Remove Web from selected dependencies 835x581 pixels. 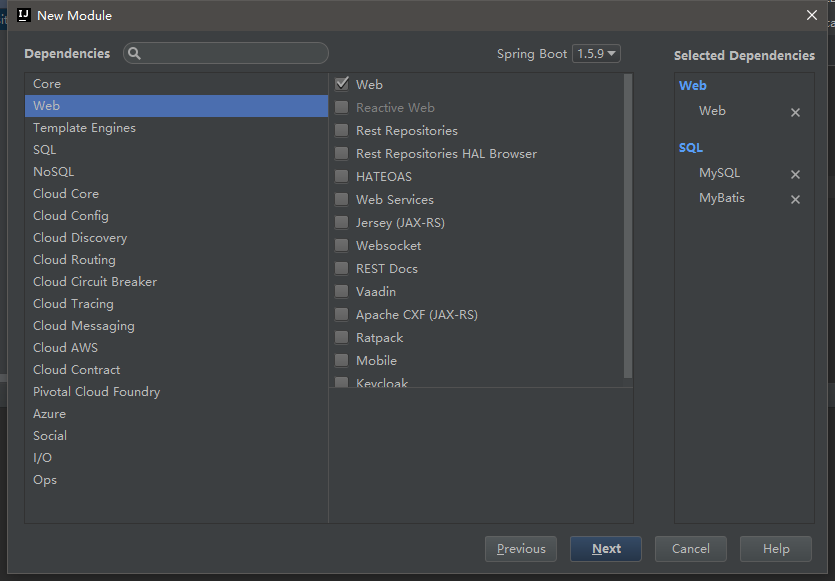click(x=795, y=112)
